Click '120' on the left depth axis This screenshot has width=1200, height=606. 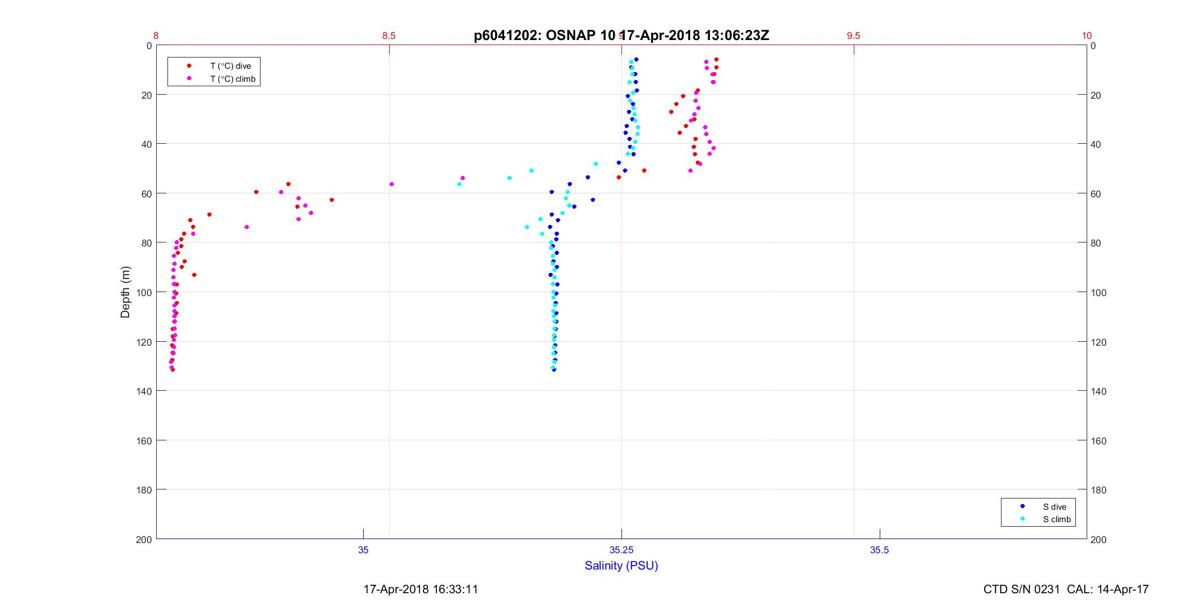[x=144, y=342]
